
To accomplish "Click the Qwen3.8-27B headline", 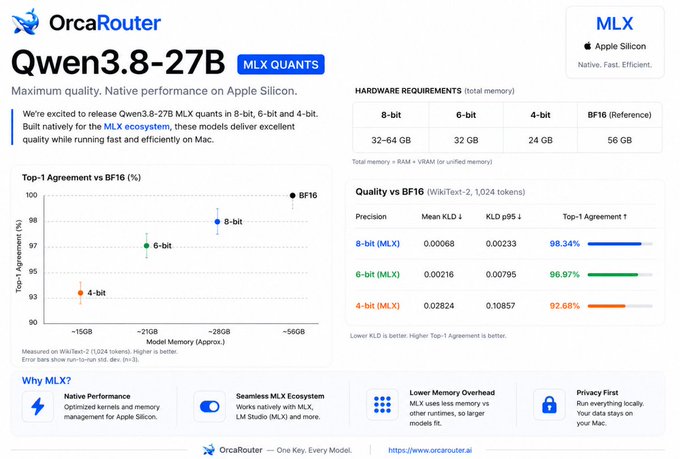I will pyautogui.click(x=118, y=62).
